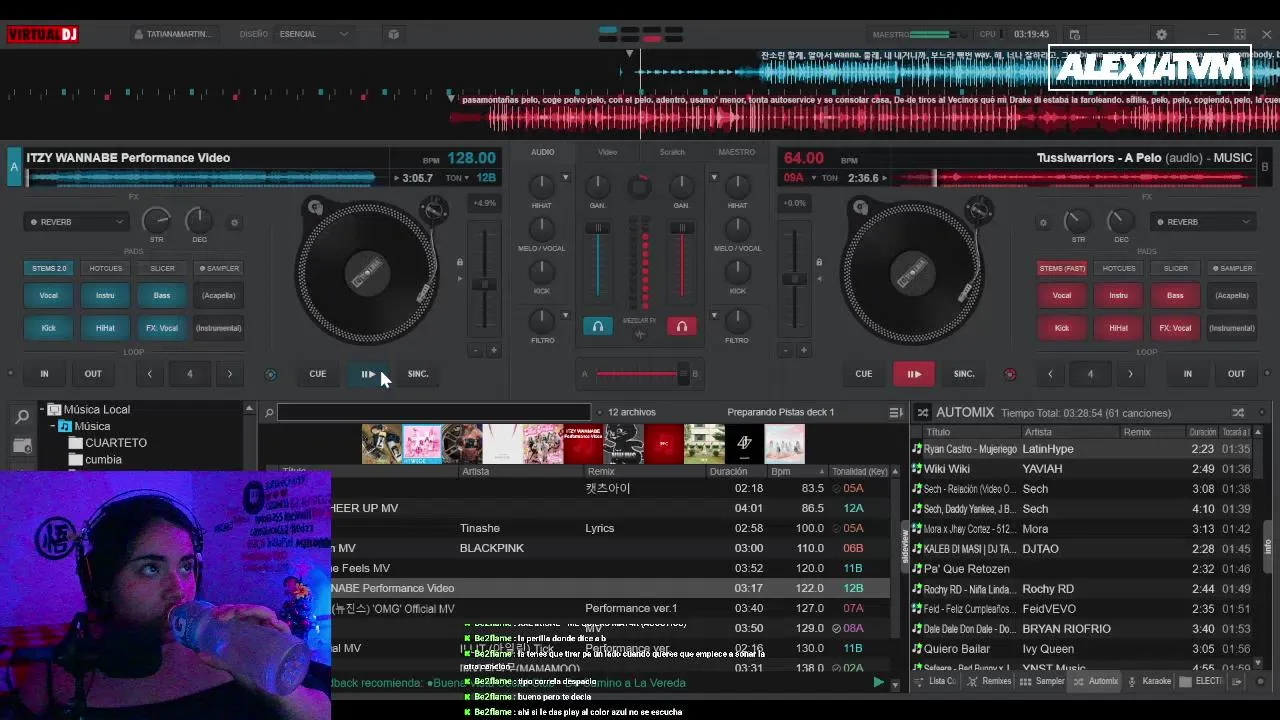Toggle deck A headphone cue button

(x=598, y=326)
